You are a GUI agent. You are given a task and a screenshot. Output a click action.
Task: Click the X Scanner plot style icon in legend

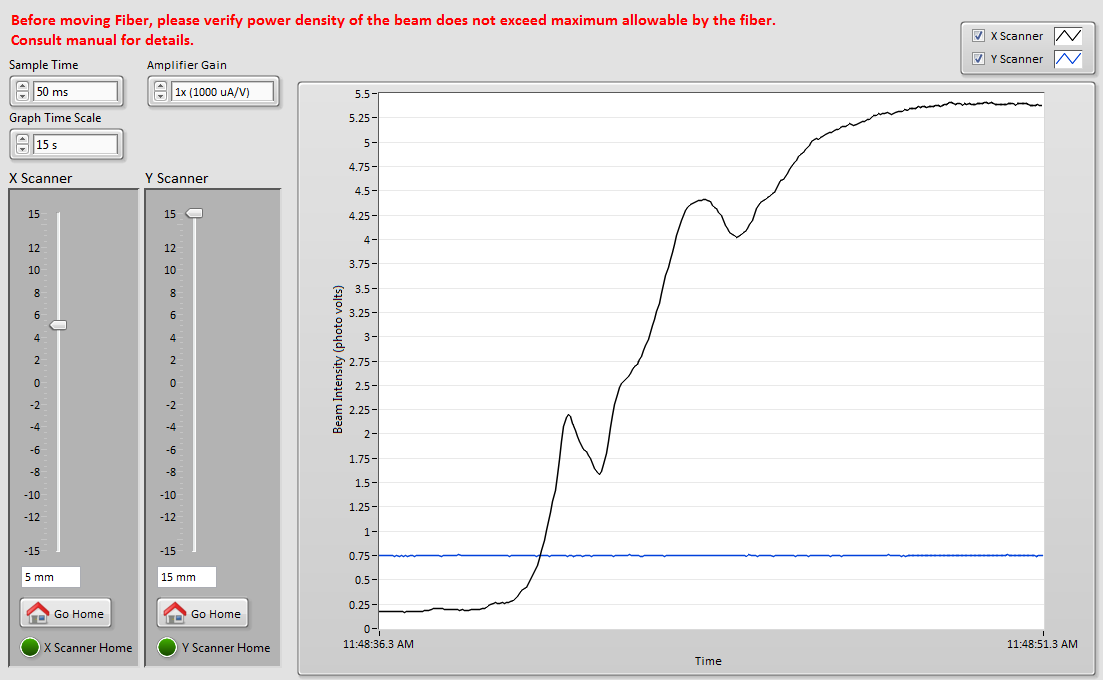tap(1069, 36)
